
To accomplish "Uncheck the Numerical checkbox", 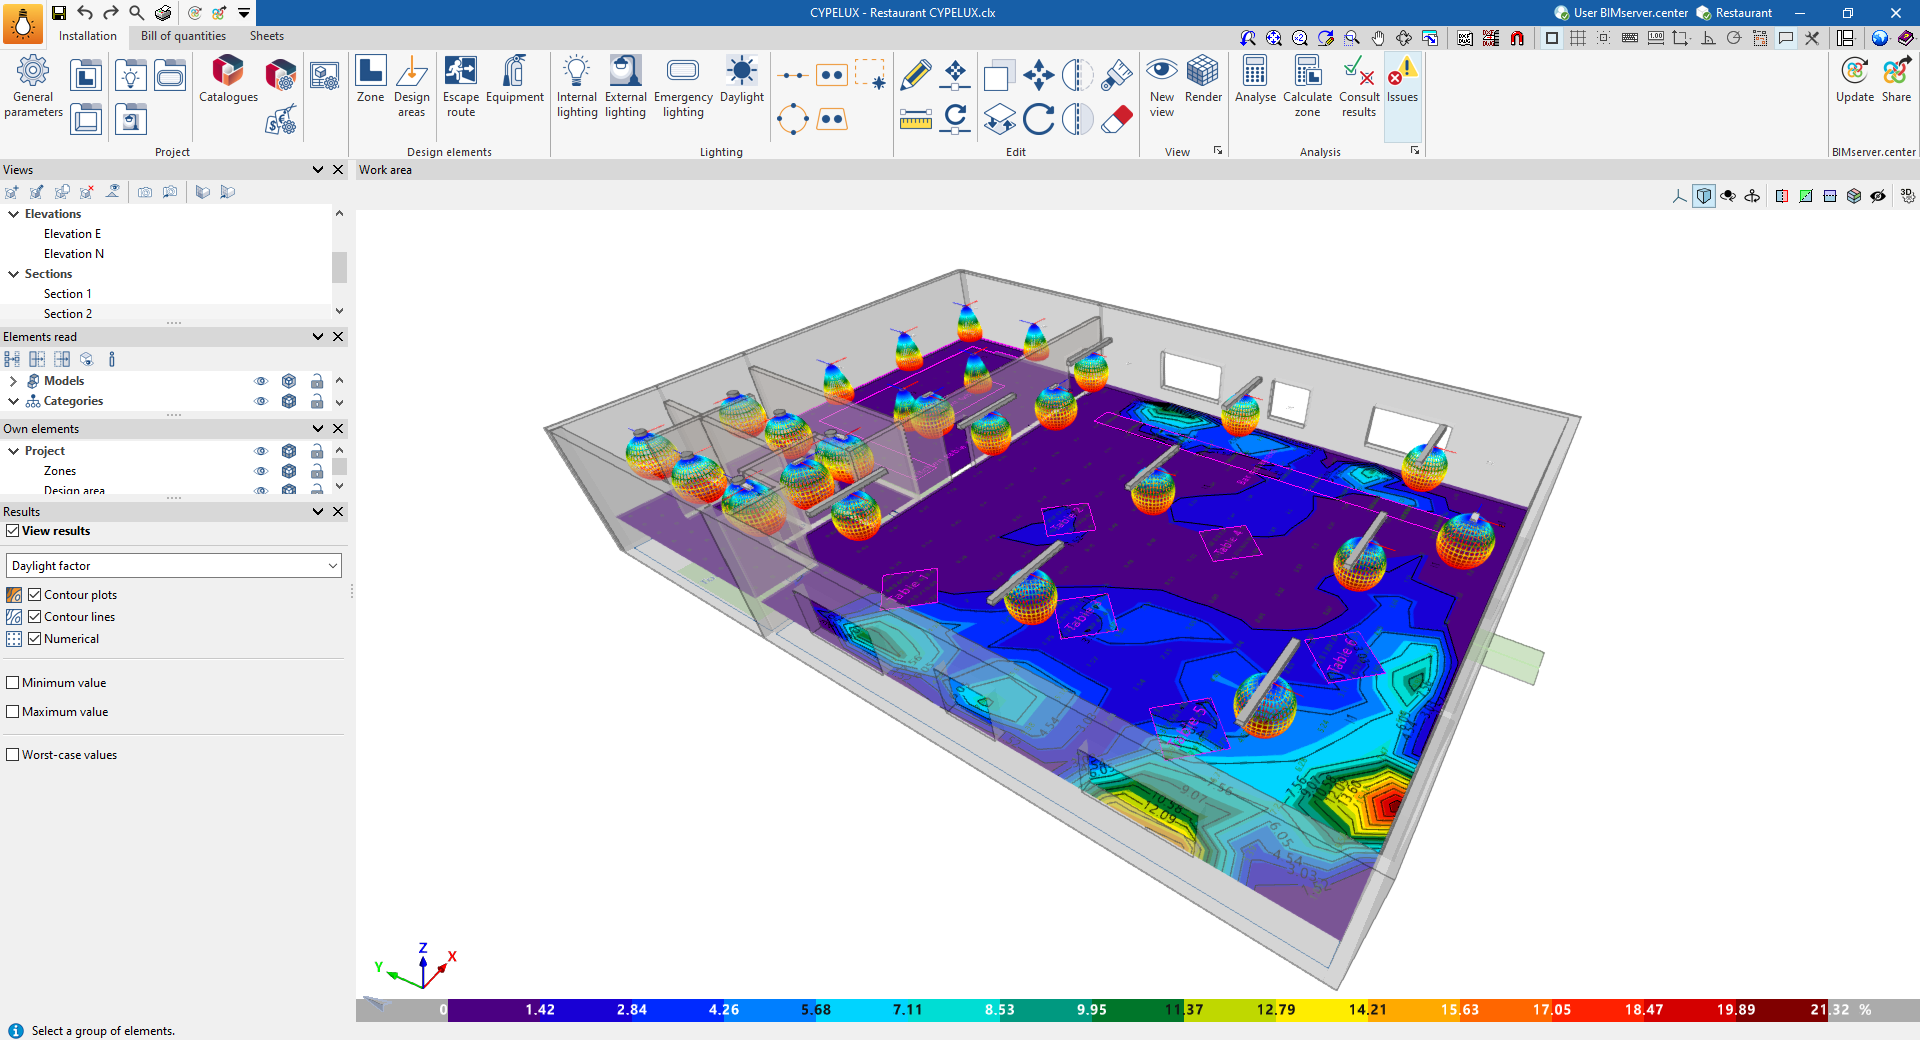I will pos(35,639).
